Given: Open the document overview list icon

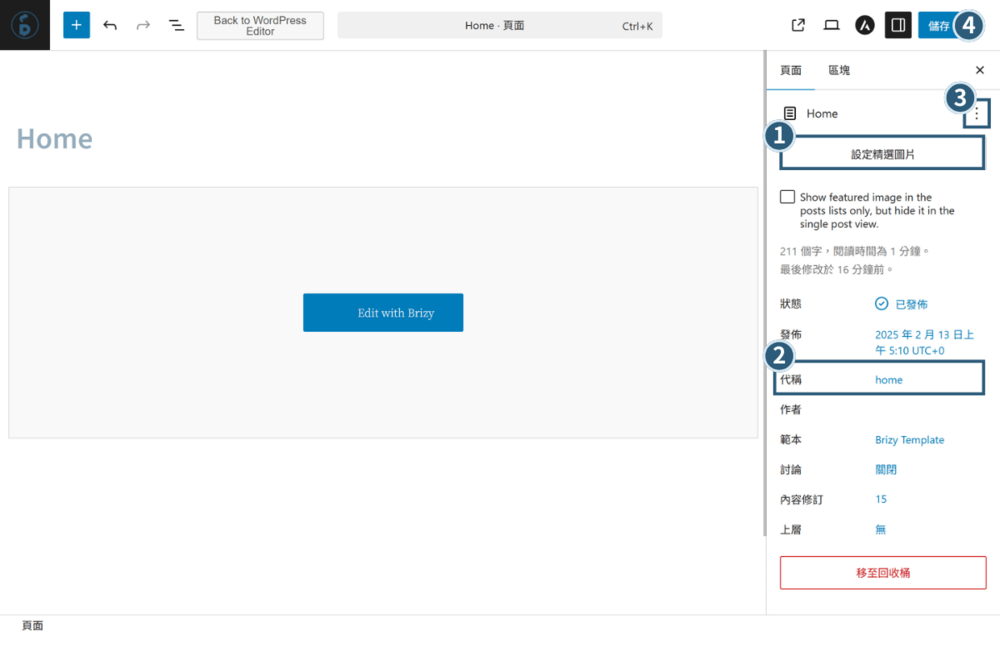Looking at the screenshot, I should tap(176, 24).
